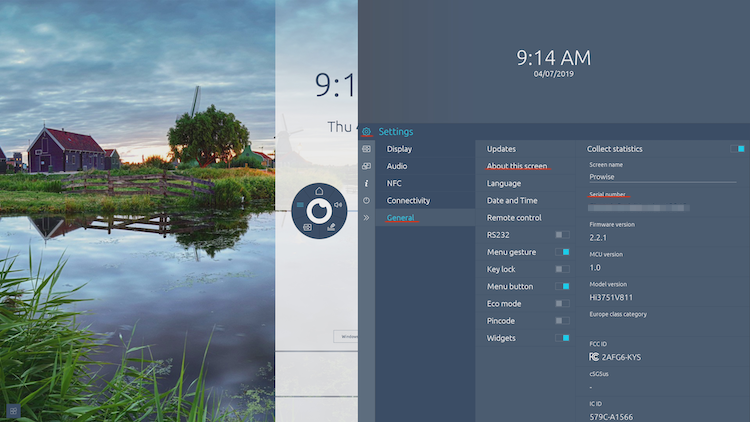This screenshot has width=750, height=422.
Task: Enable the Eco mode switch
Action: pyautogui.click(x=562, y=304)
